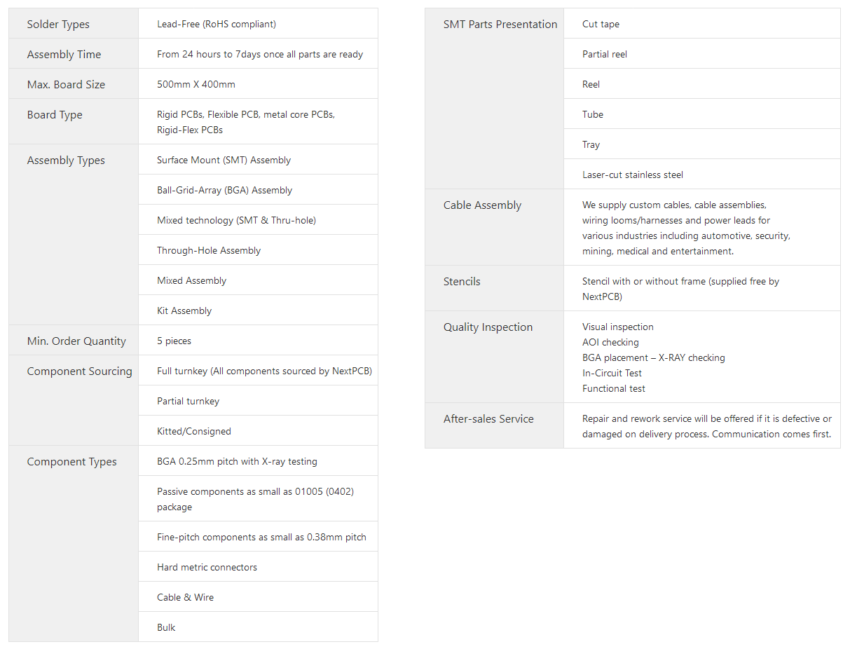The image size is (850, 649).
Task: Select the Full turnkey sourcing option
Action: (x=264, y=371)
